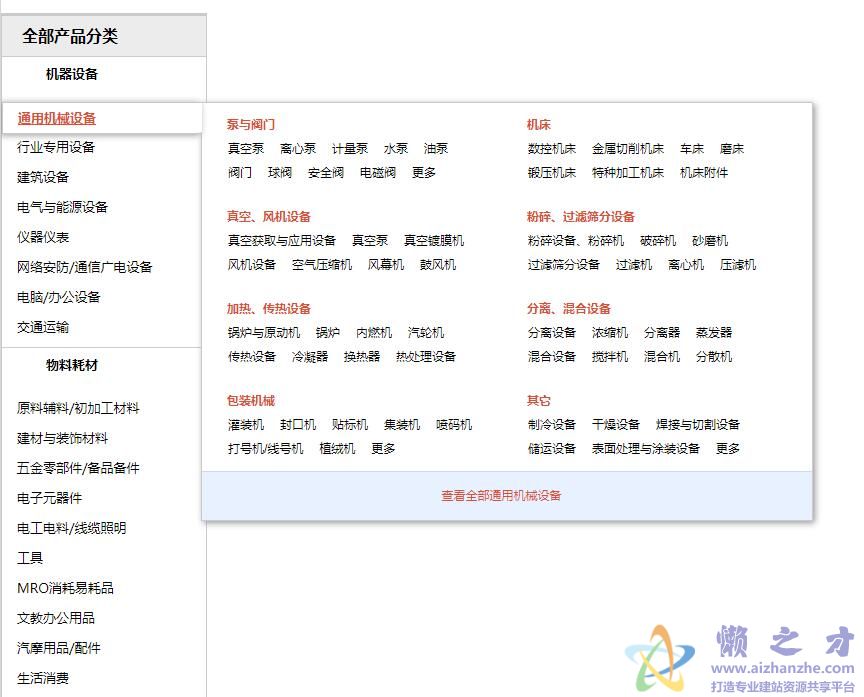Choose 电气与能源设备 in the sidebar

coord(62,207)
